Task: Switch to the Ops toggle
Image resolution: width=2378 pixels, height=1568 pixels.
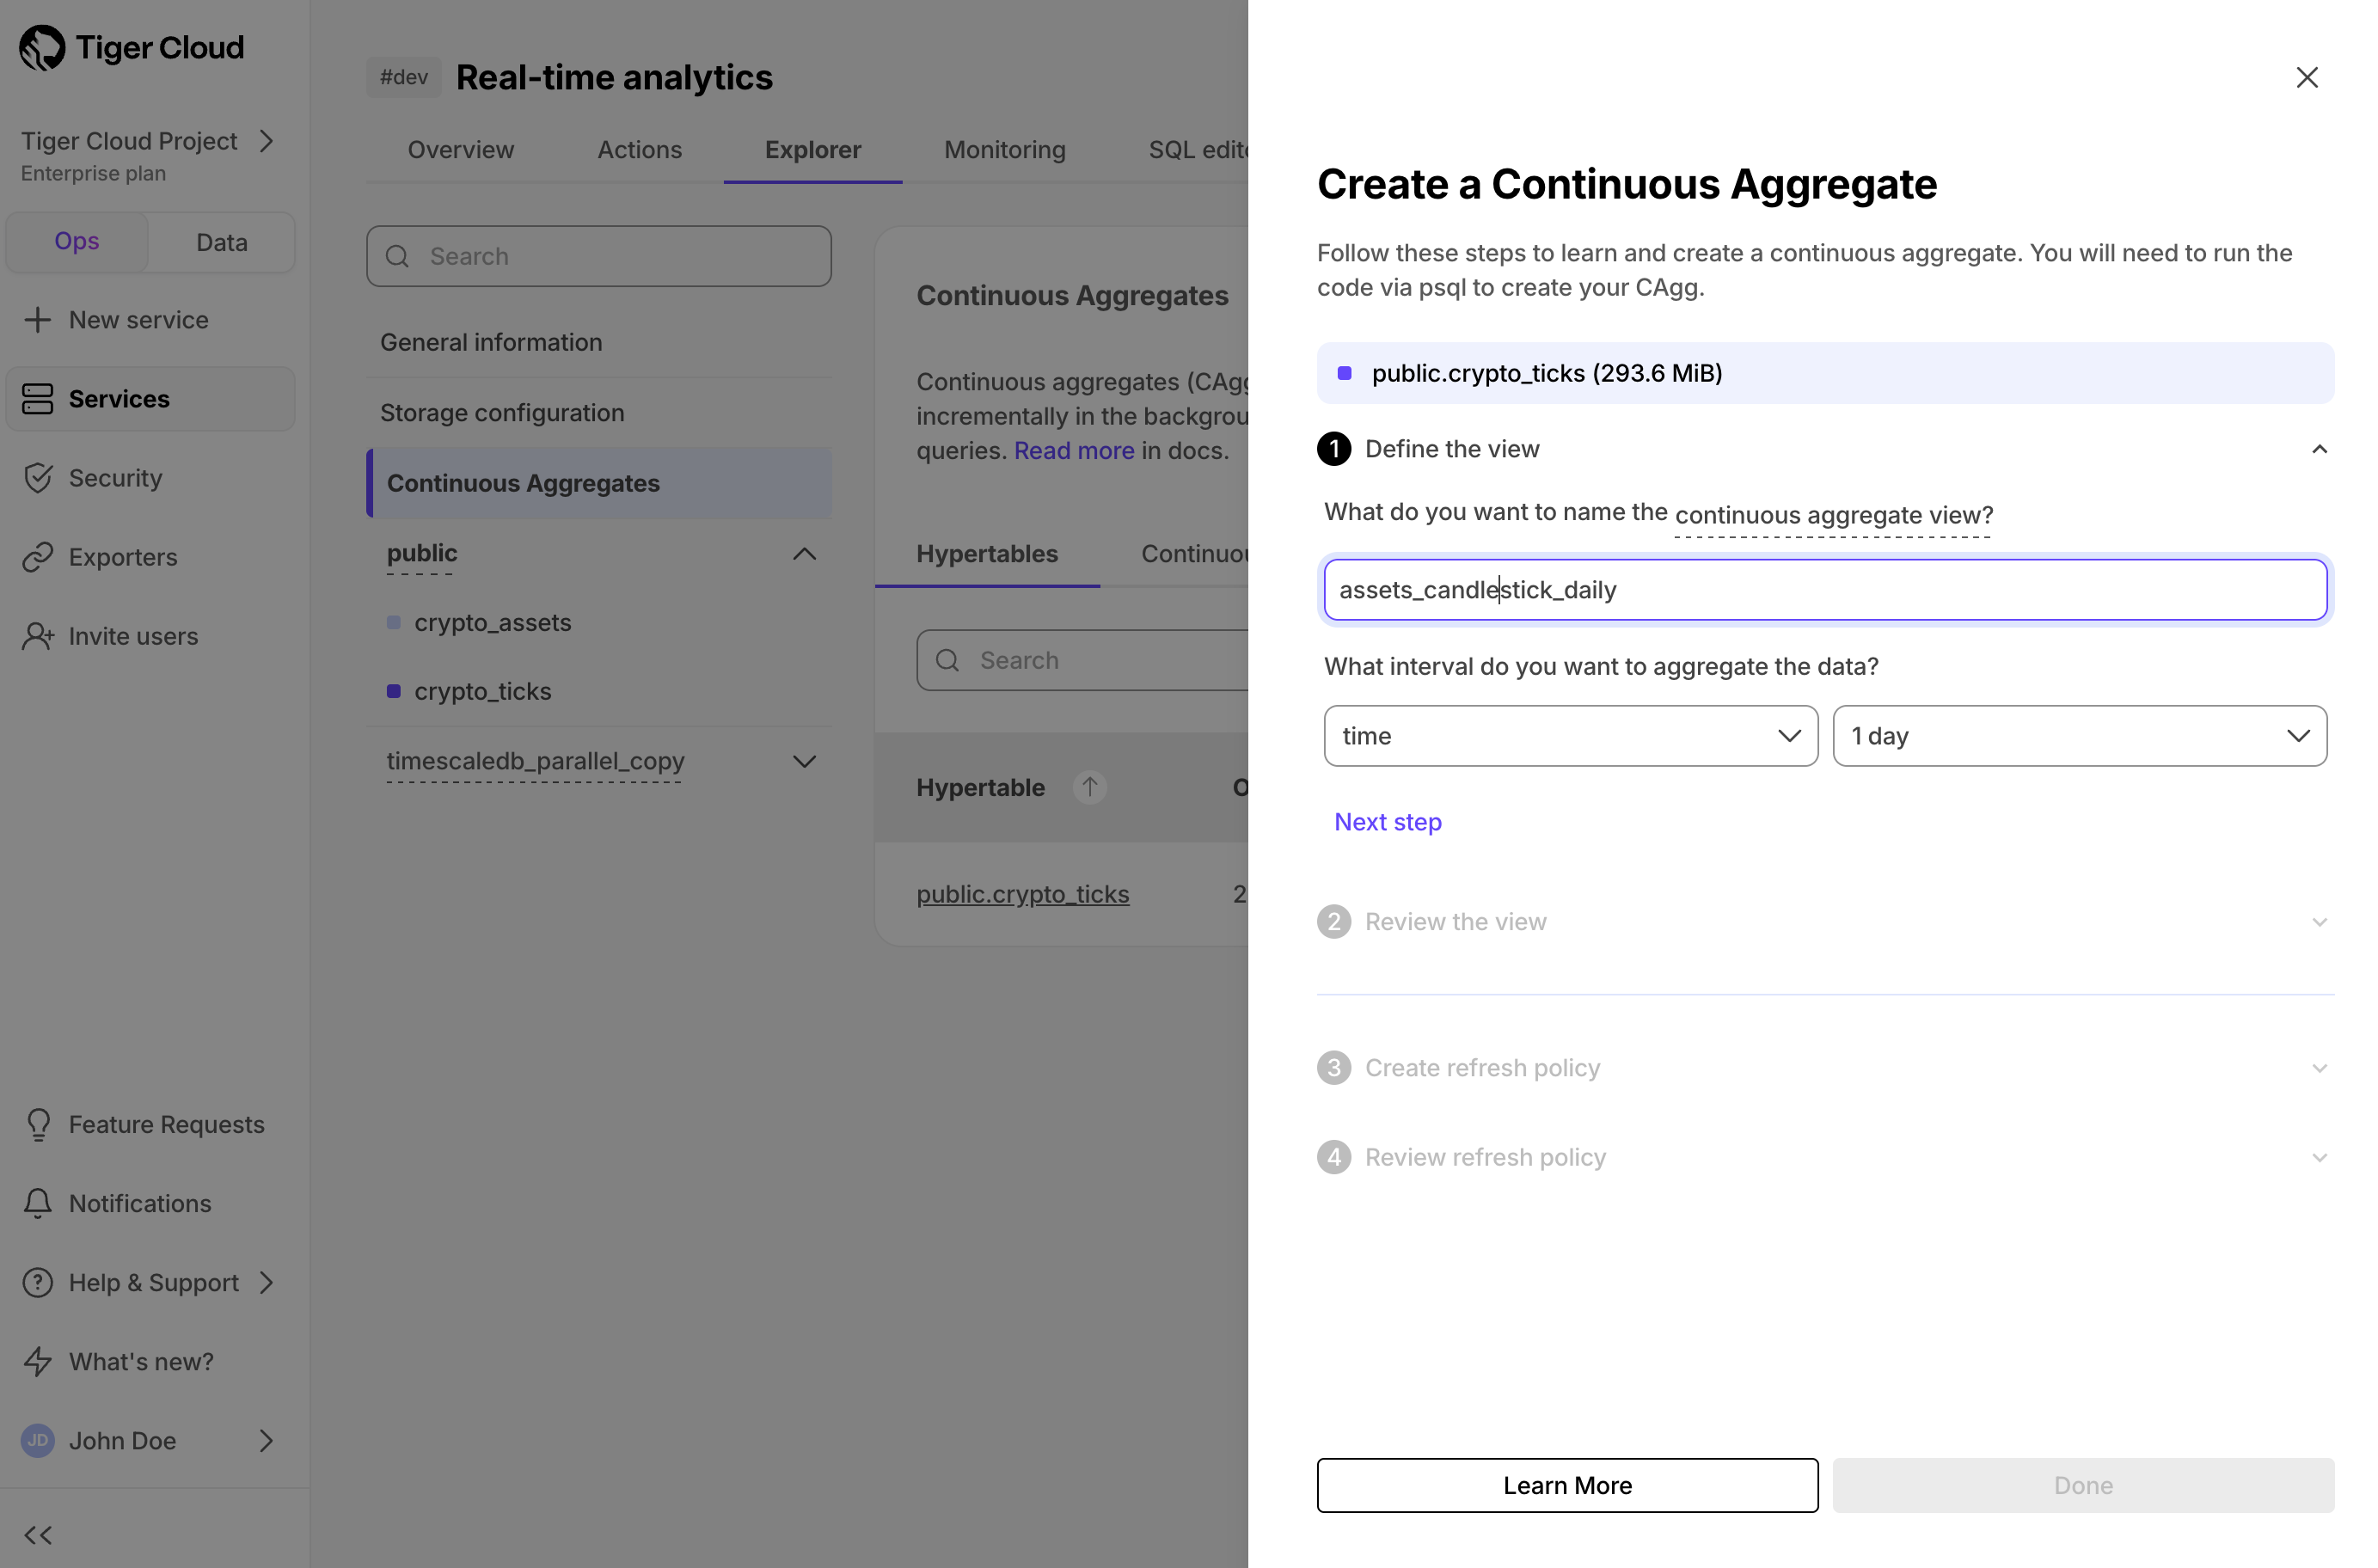Action: (x=77, y=242)
